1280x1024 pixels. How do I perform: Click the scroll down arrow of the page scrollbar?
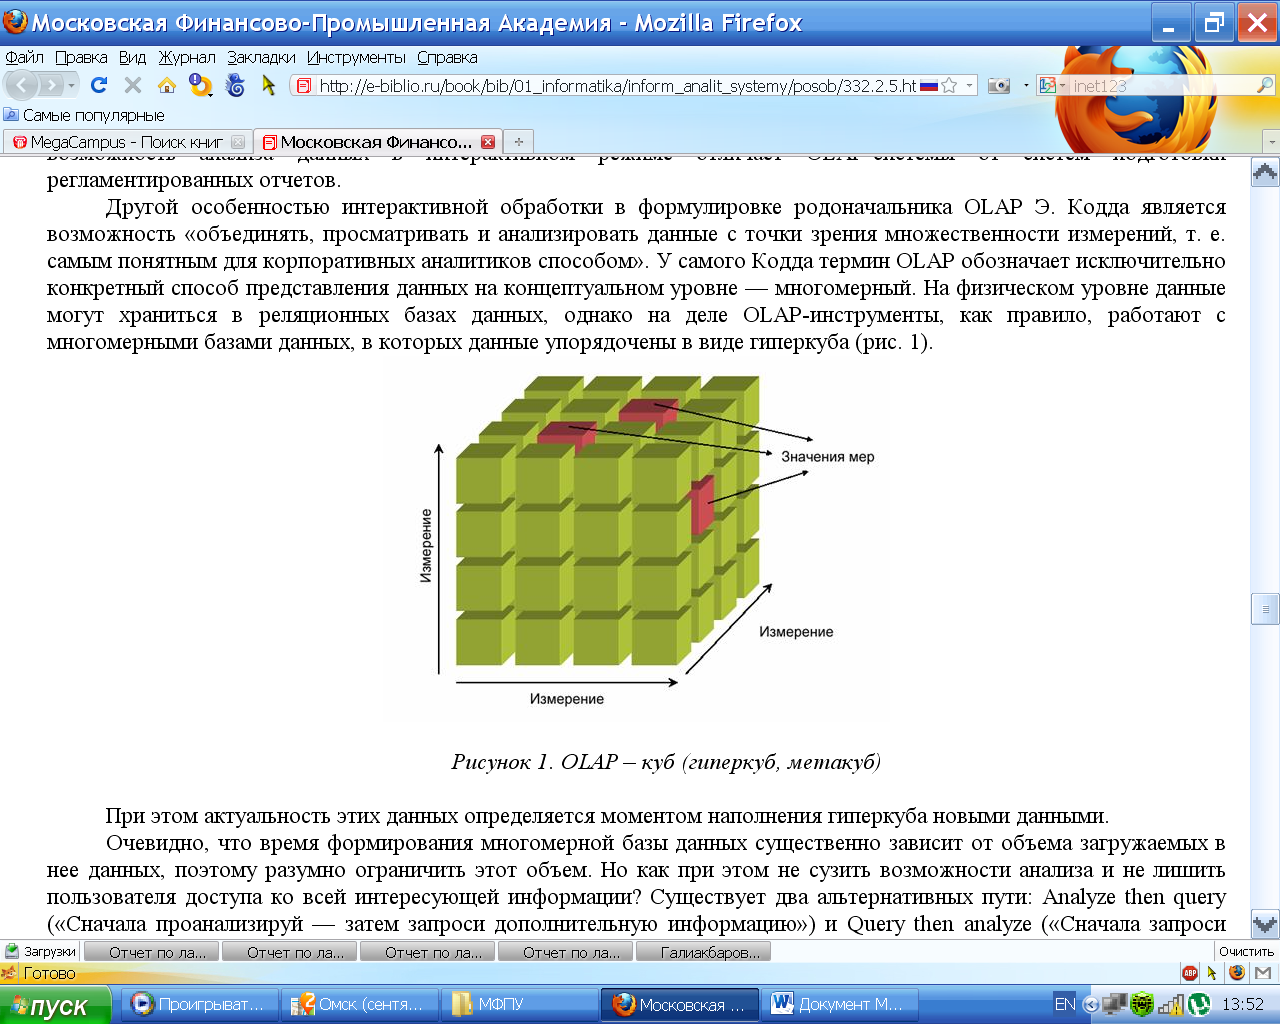pyautogui.click(x=1265, y=925)
